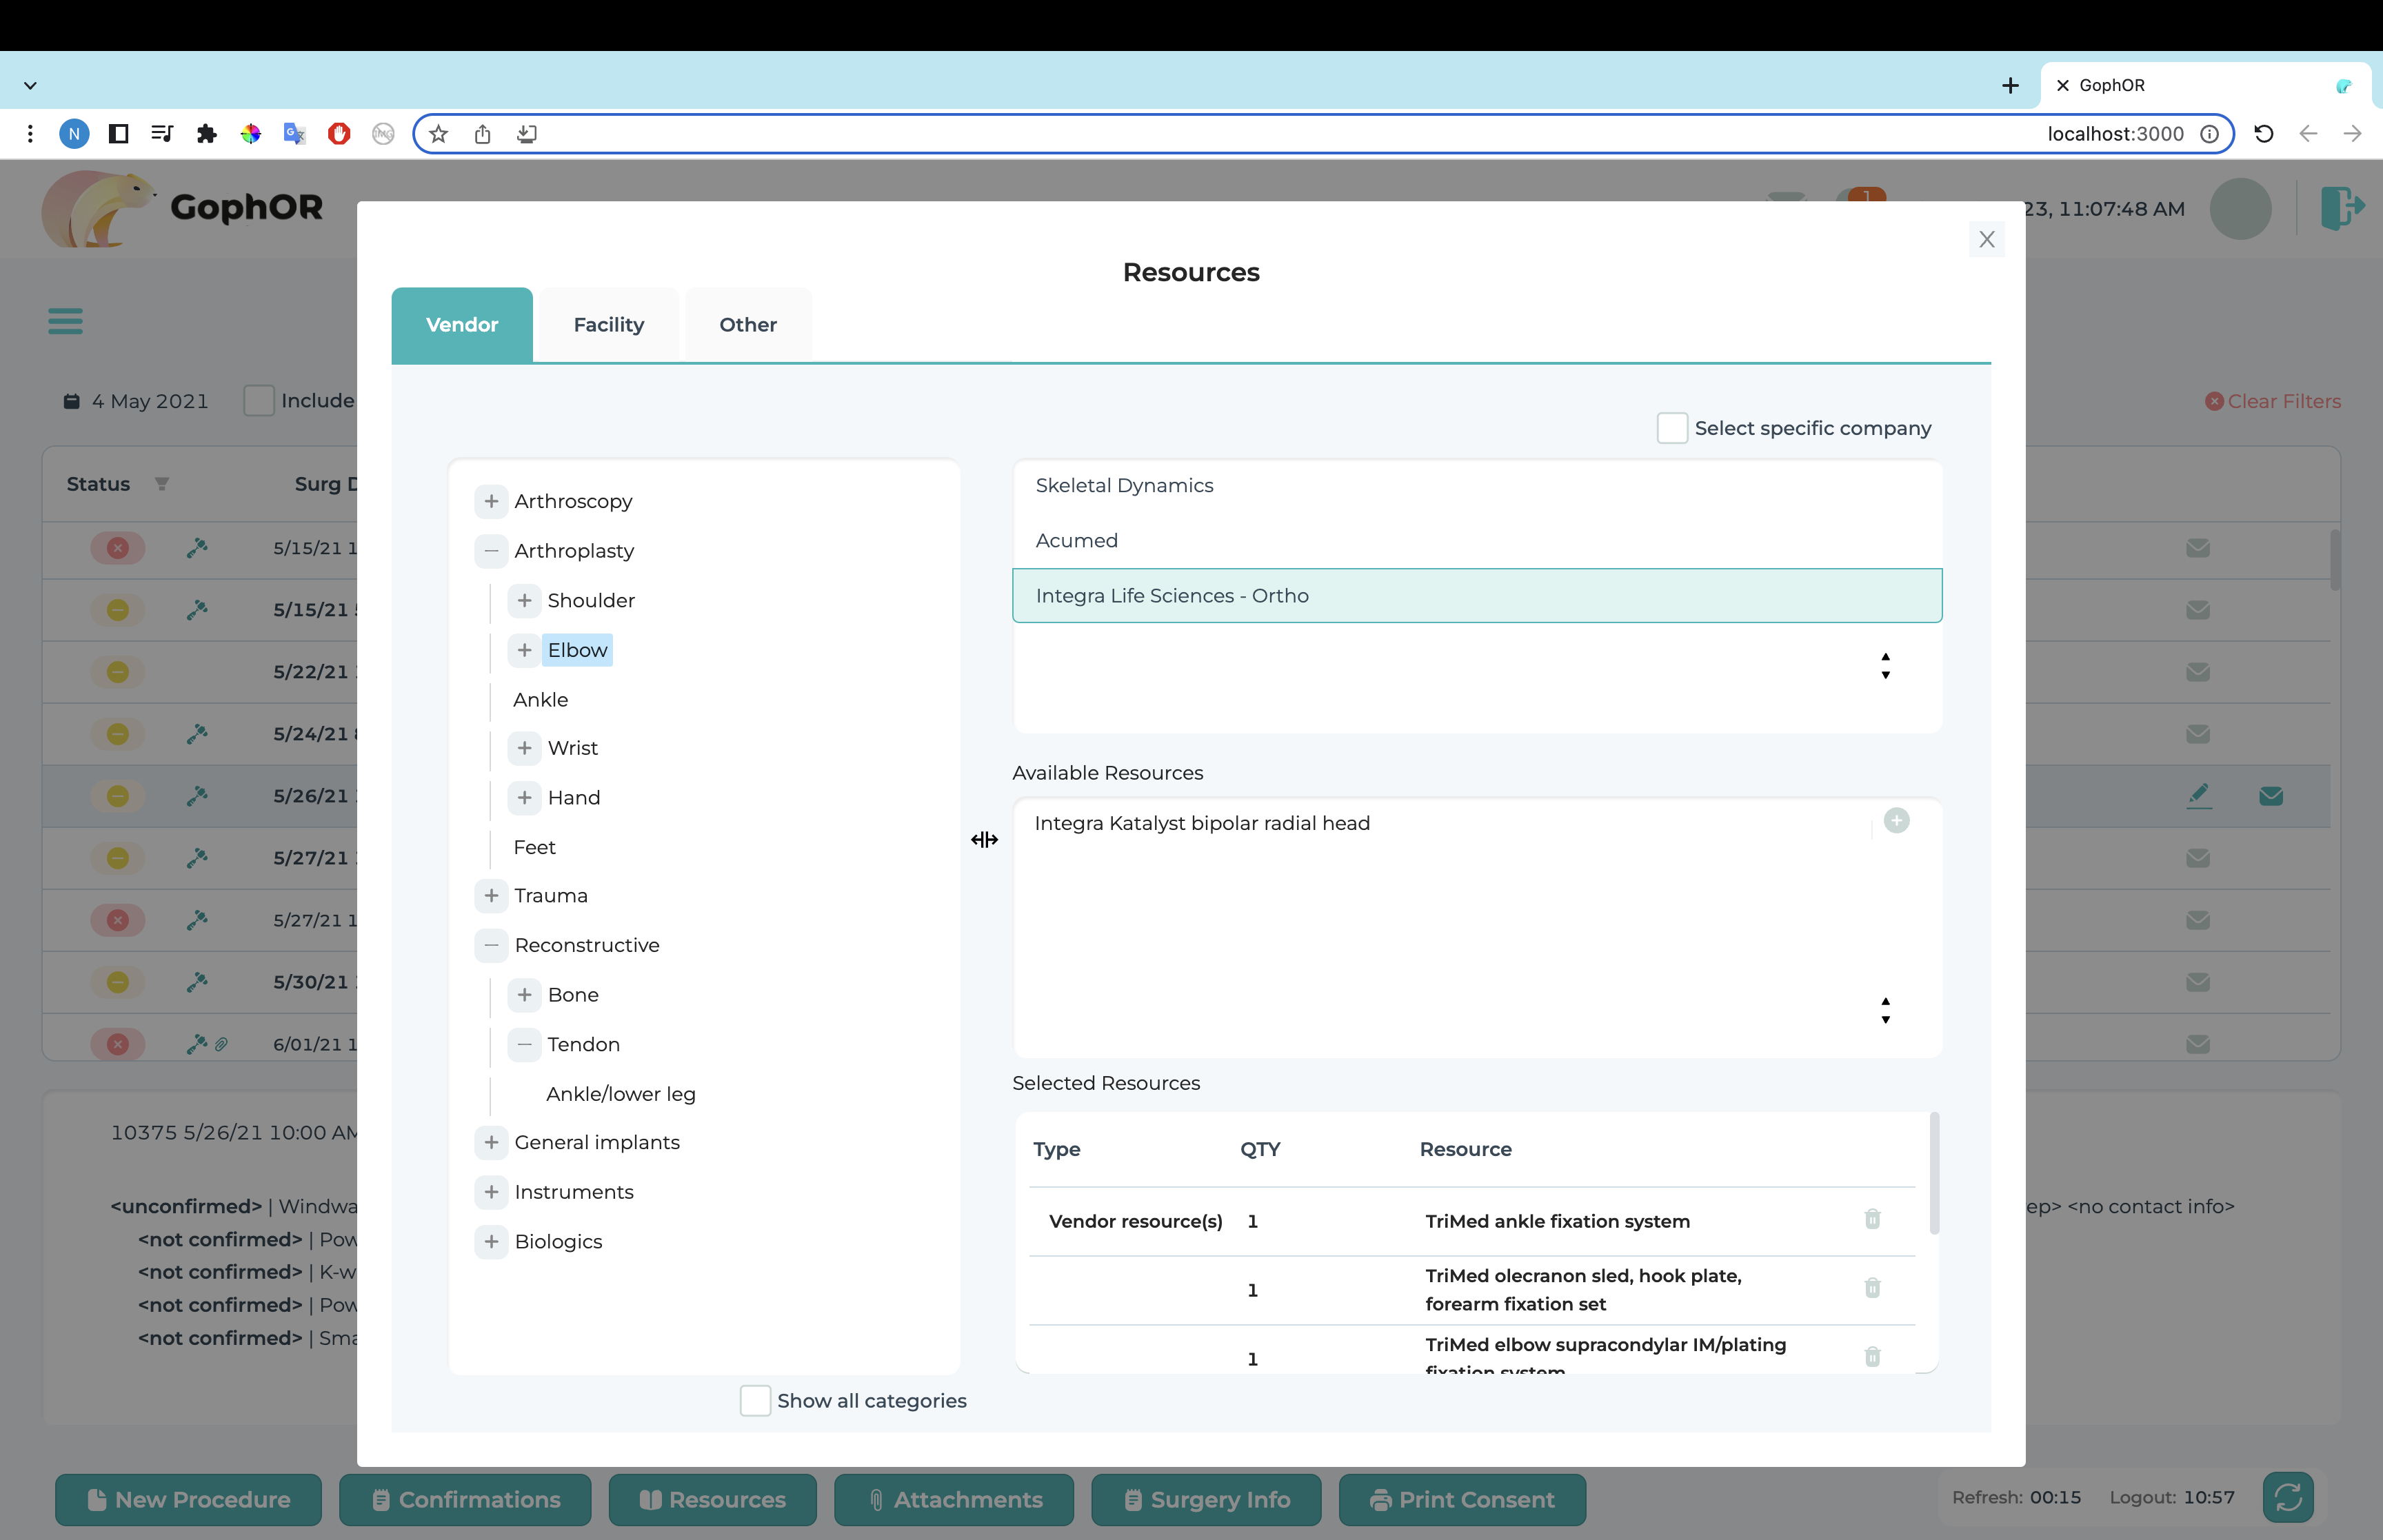This screenshot has height=1540, width=2383.
Task: Select the Ankle tree item
Action: [540, 699]
